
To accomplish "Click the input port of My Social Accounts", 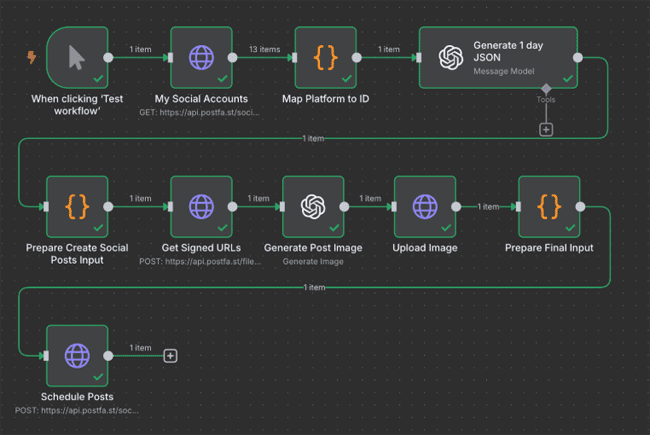I will (x=170, y=58).
